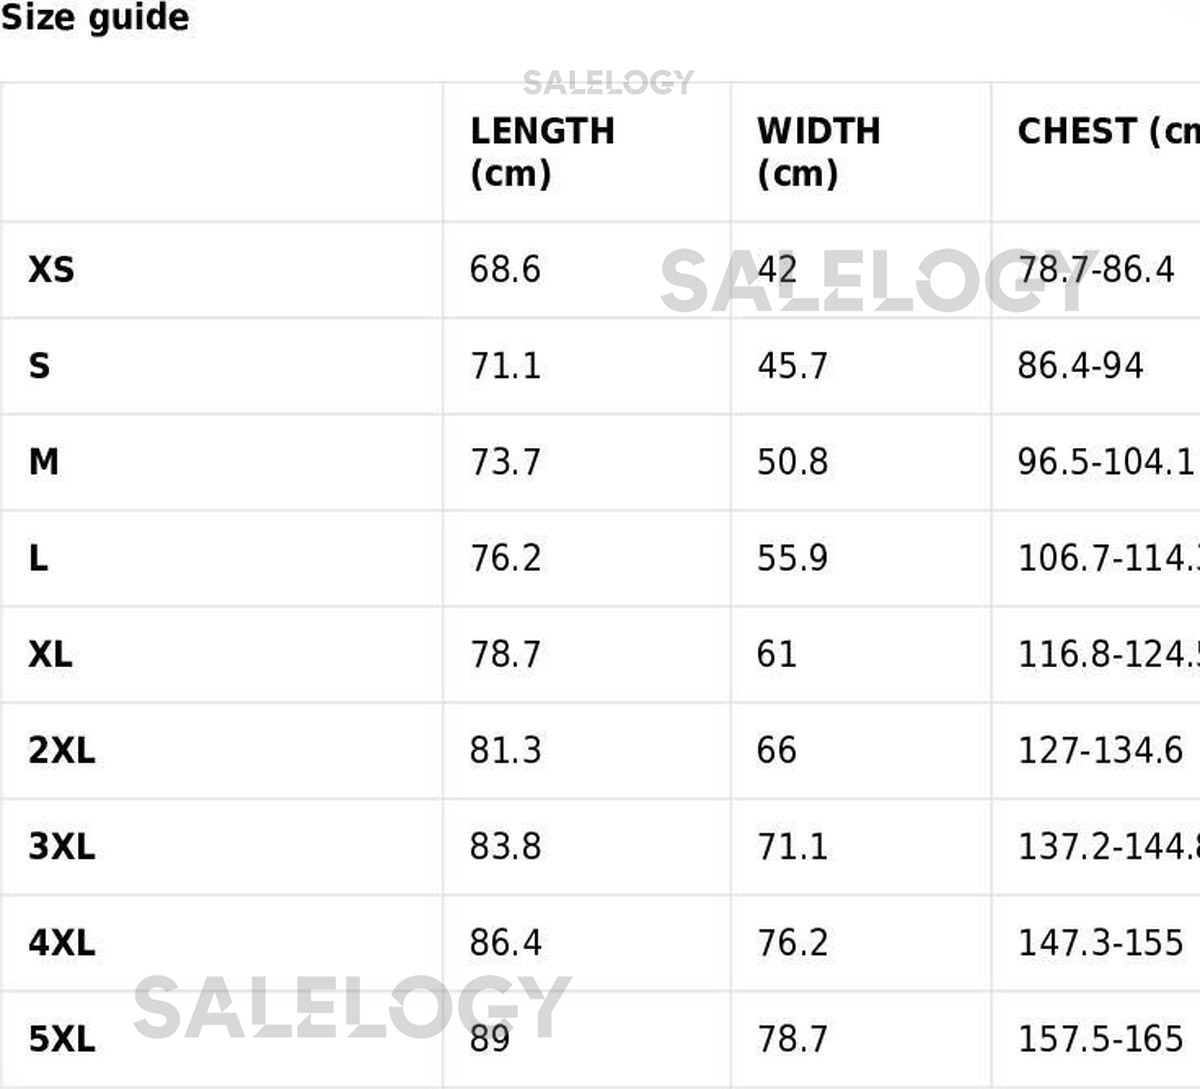Select the 3XL length value 83.8
Viewport: 1200px width, 1089px height.
pyautogui.click(x=505, y=847)
